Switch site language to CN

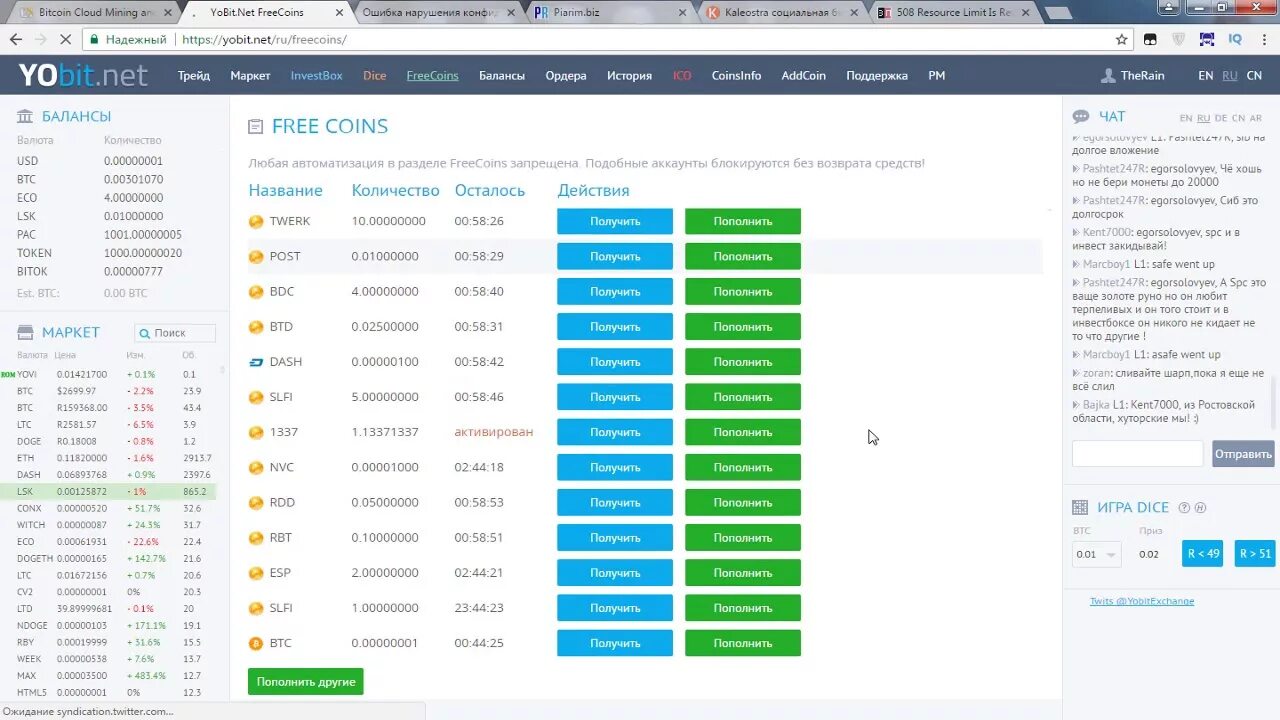tap(1254, 76)
